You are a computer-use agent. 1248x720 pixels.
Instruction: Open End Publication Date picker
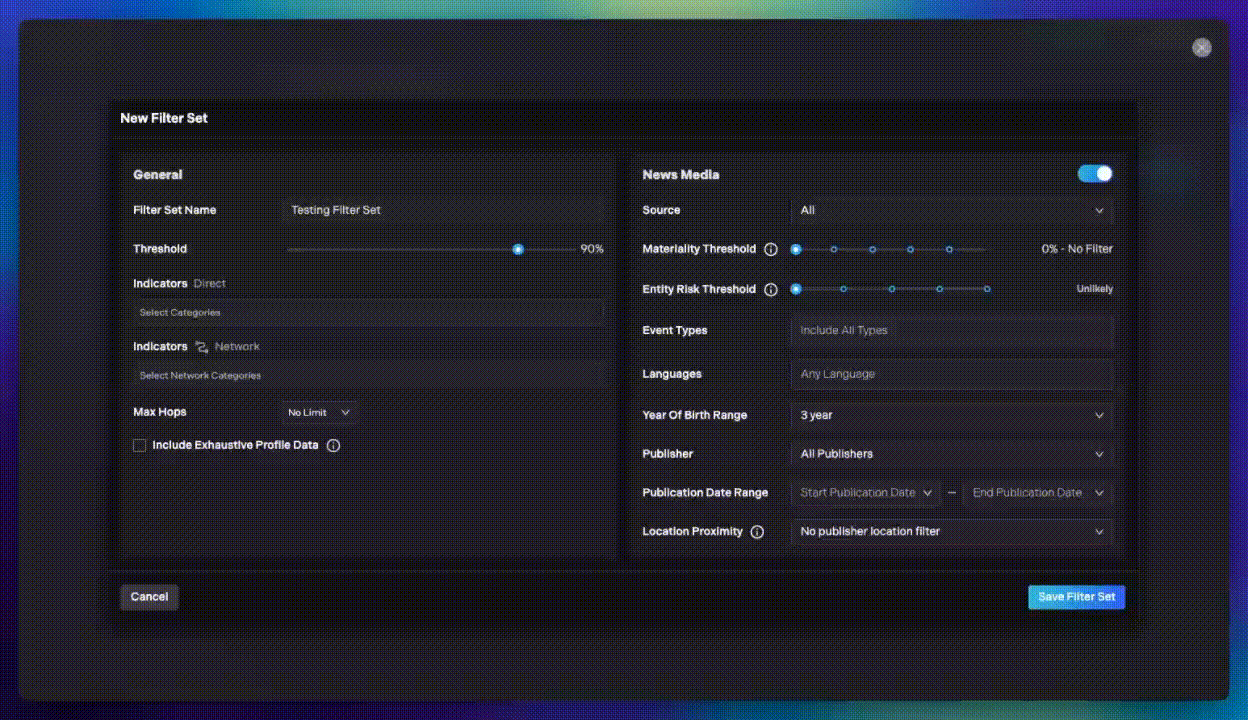(x=1037, y=493)
